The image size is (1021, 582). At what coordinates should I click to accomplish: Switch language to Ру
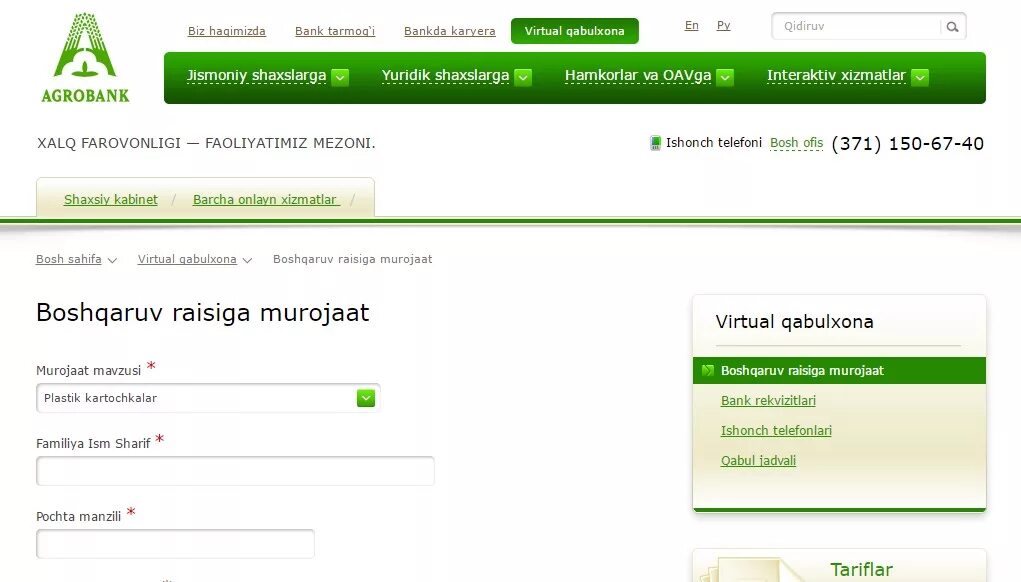coord(723,25)
